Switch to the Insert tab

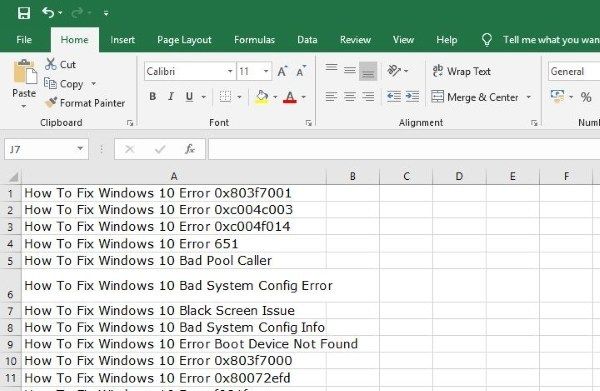click(x=122, y=40)
